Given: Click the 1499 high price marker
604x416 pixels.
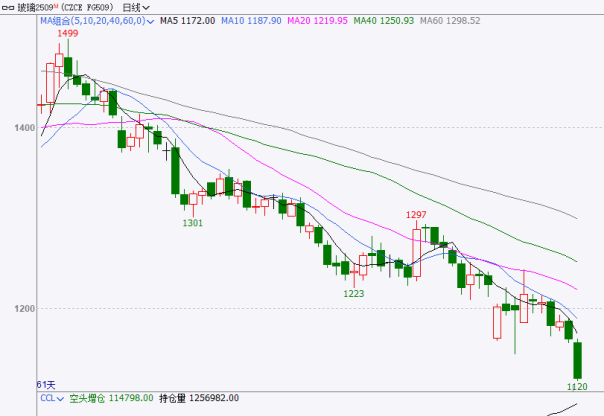Looking at the screenshot, I should point(68,34).
